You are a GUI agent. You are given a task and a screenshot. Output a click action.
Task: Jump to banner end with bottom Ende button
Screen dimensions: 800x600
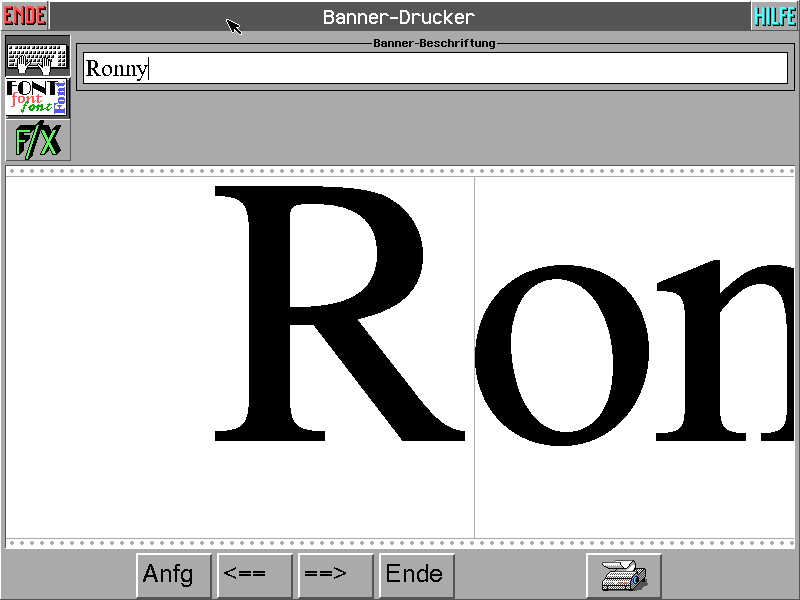tap(417, 575)
